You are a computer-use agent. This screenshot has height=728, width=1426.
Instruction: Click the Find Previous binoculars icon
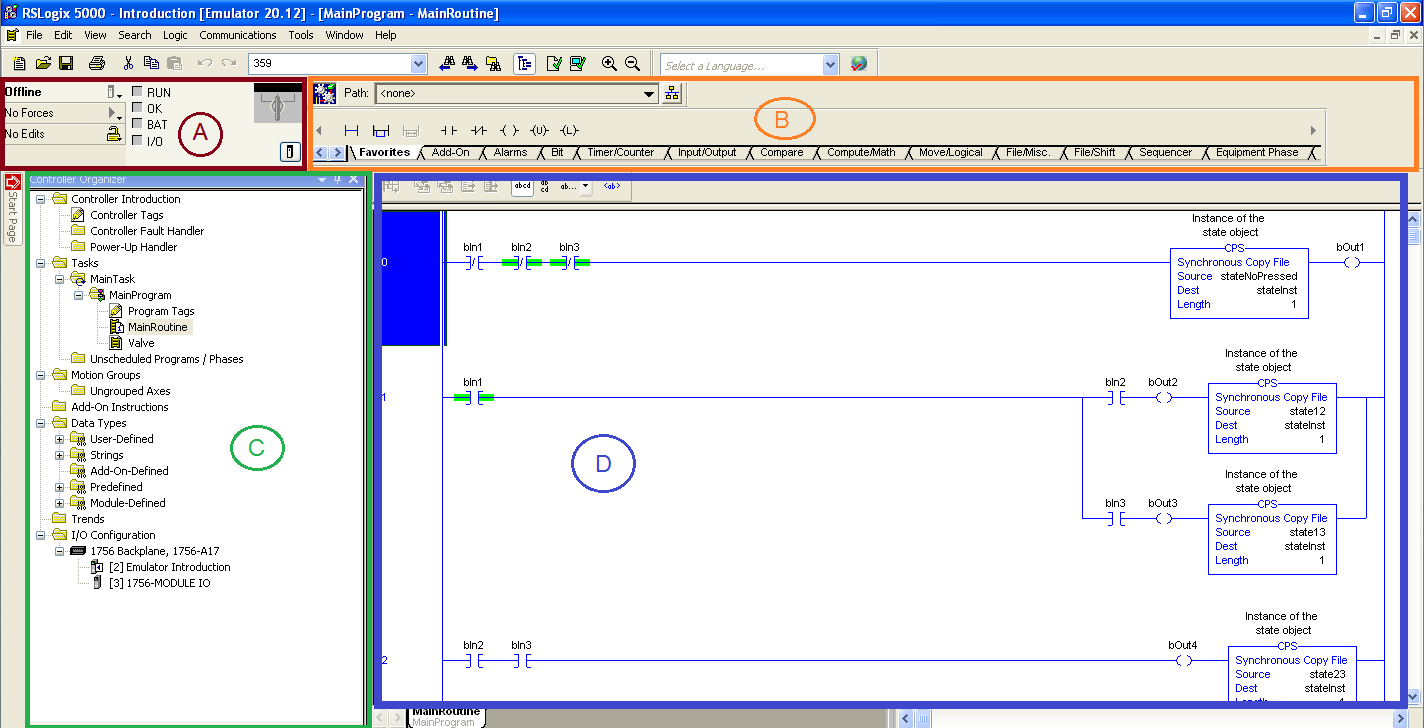pyautogui.click(x=447, y=63)
